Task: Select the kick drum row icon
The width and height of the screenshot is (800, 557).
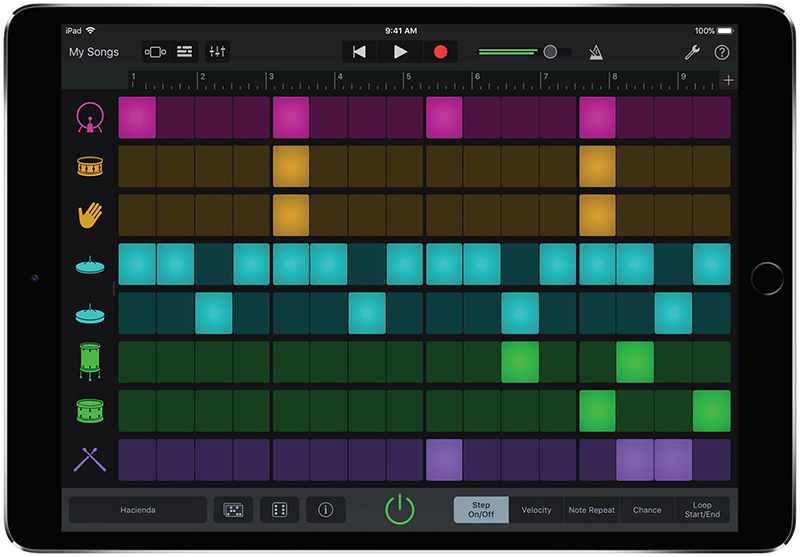Action: pos(90,117)
